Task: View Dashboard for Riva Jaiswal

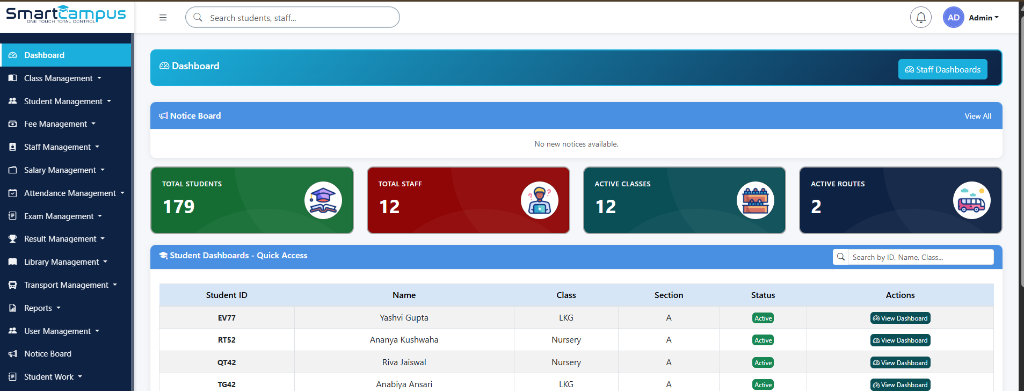Action: (900, 362)
